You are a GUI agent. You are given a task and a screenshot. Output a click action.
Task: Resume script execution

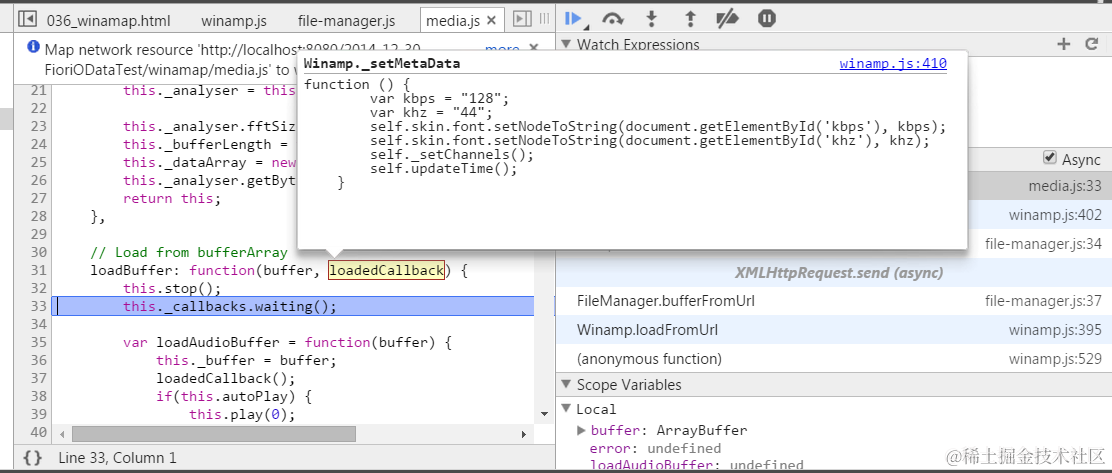(x=574, y=19)
